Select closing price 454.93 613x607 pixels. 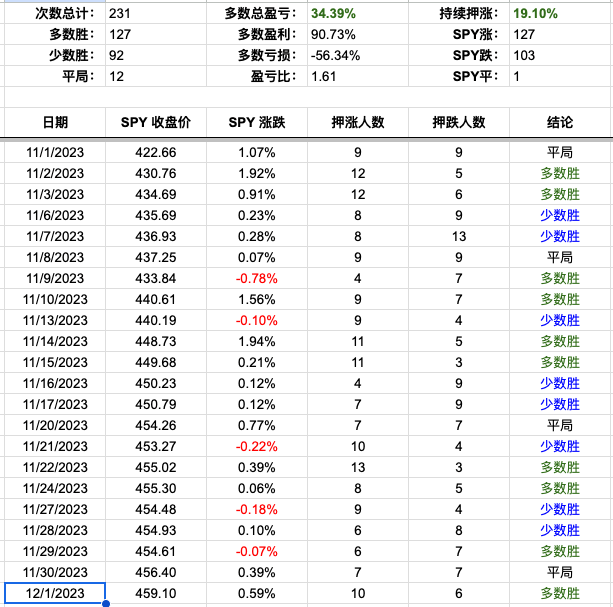[x=156, y=530]
